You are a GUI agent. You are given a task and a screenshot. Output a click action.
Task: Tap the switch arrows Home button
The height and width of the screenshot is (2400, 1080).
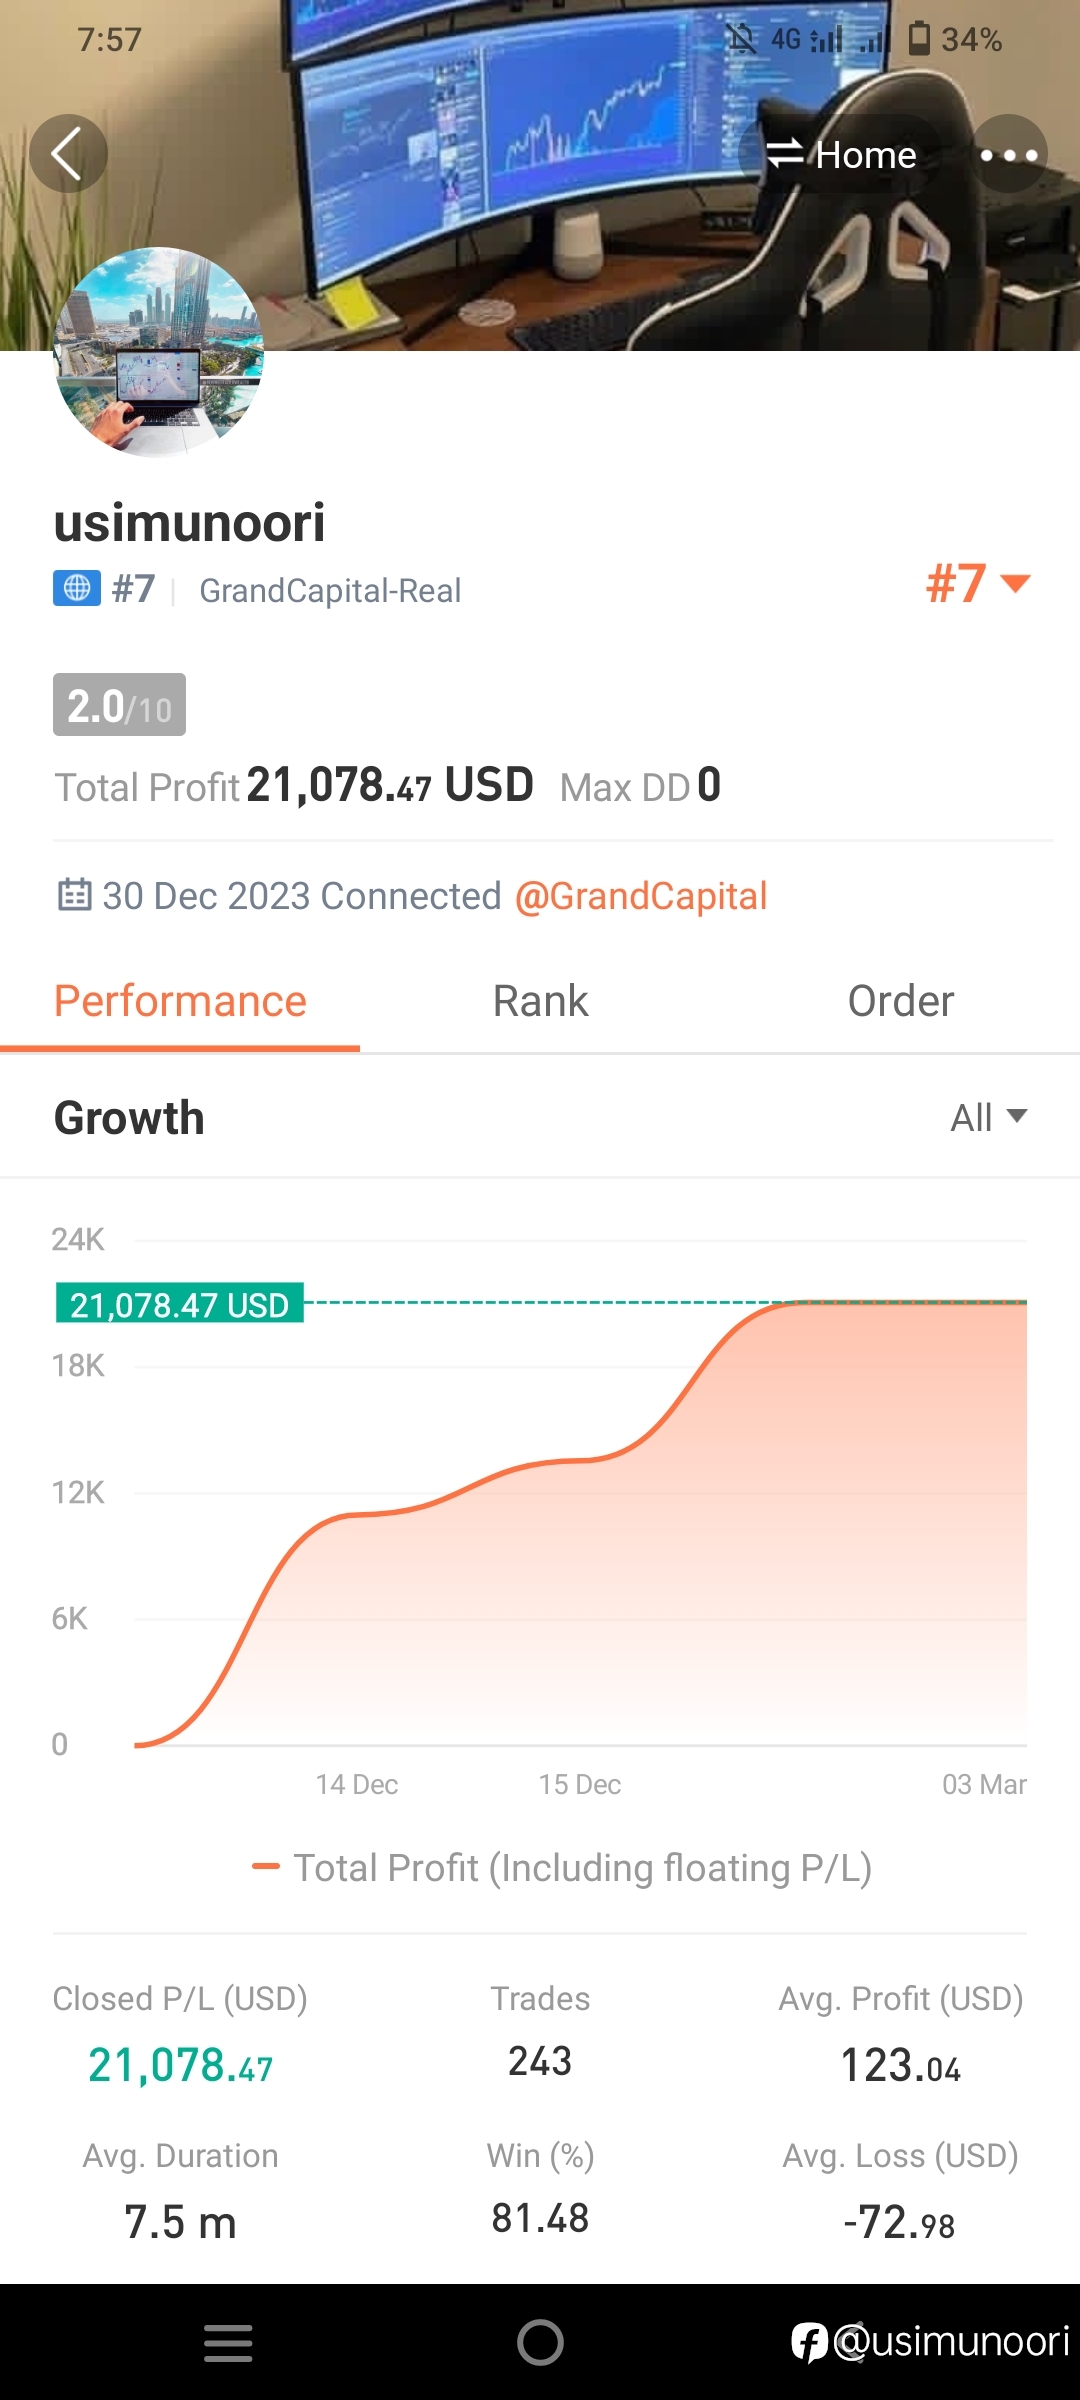[842, 154]
